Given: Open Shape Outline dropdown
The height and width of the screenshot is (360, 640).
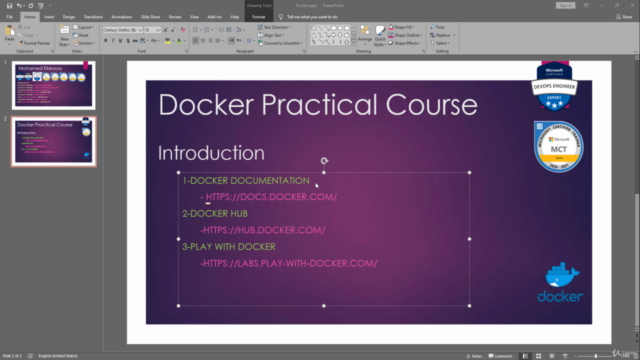Looking at the screenshot, I should click(405, 35).
